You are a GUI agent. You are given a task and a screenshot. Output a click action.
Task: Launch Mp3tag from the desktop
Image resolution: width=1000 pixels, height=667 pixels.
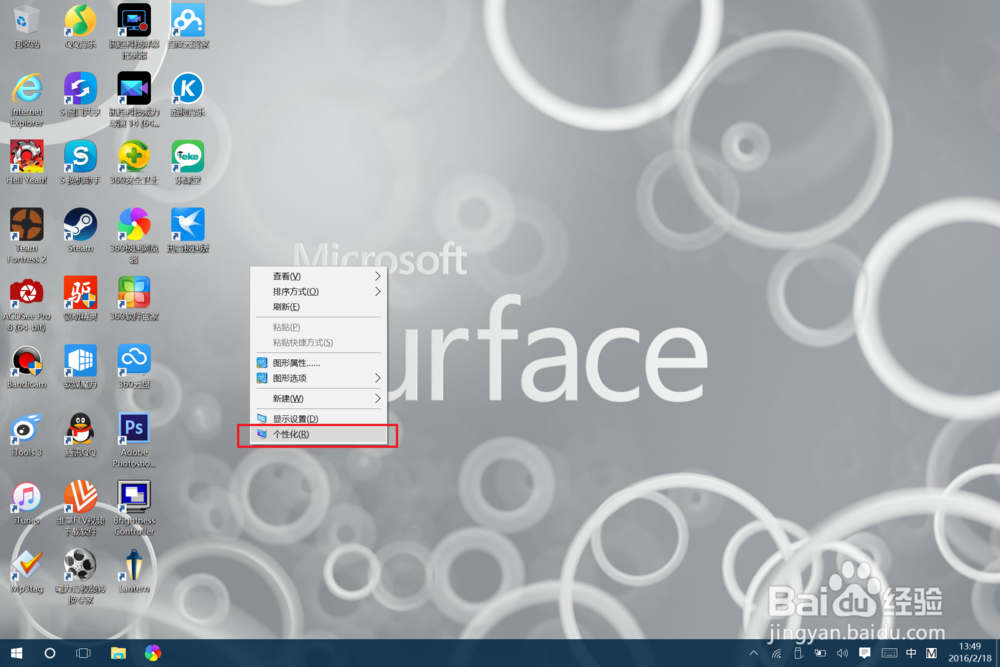coord(27,571)
